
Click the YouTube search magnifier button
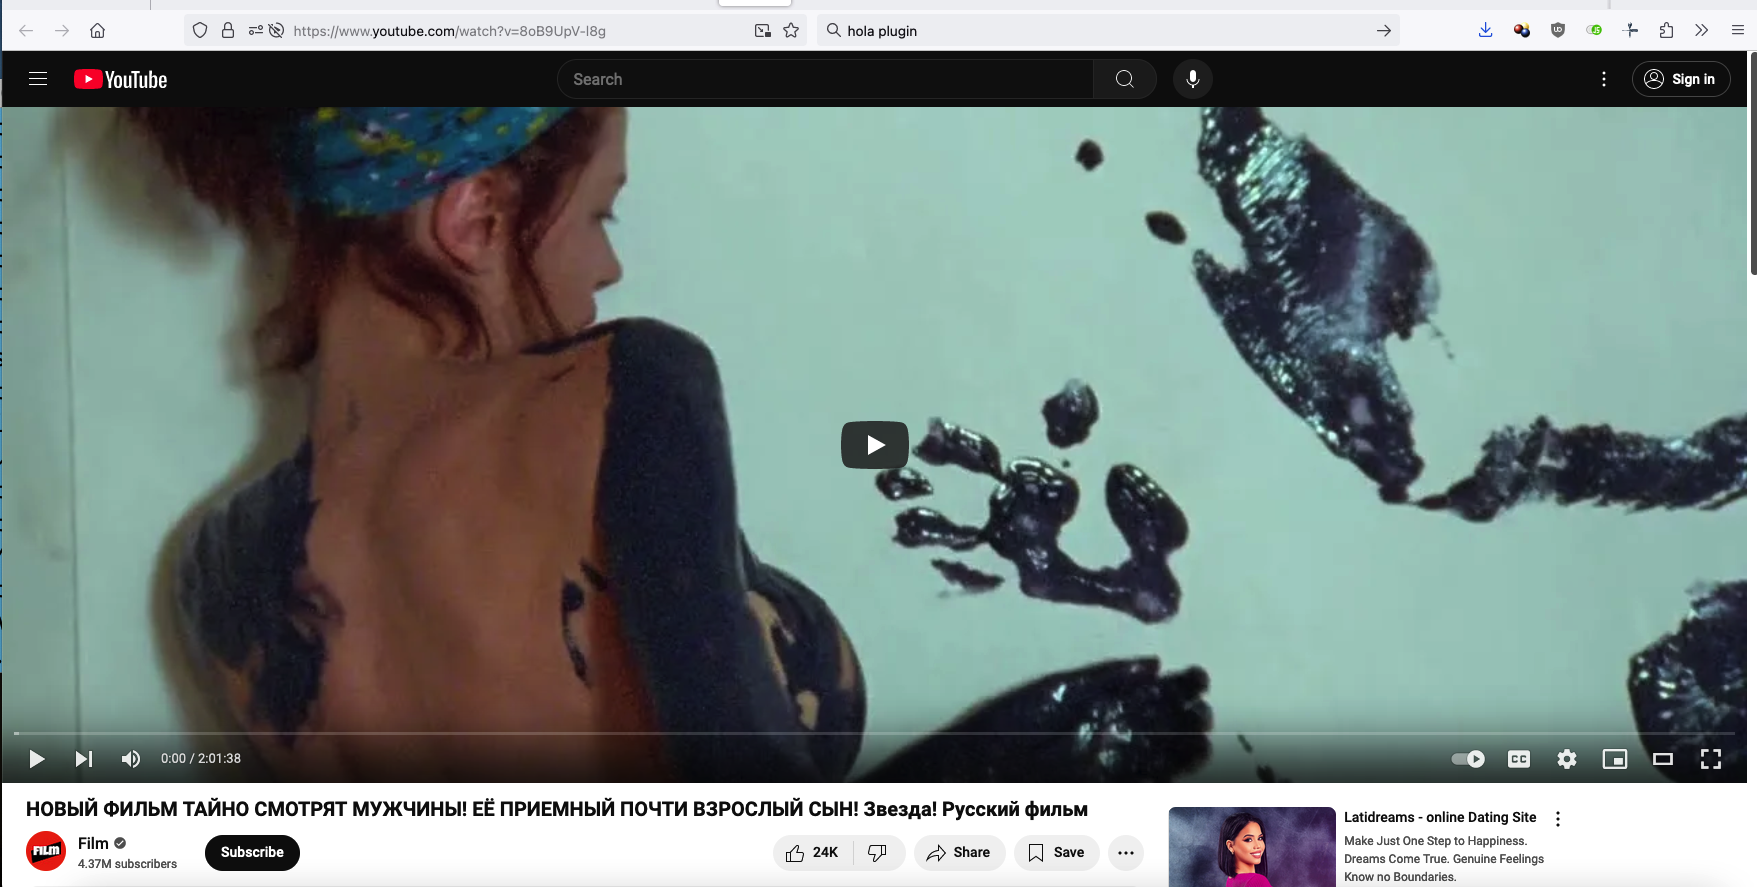tap(1124, 79)
